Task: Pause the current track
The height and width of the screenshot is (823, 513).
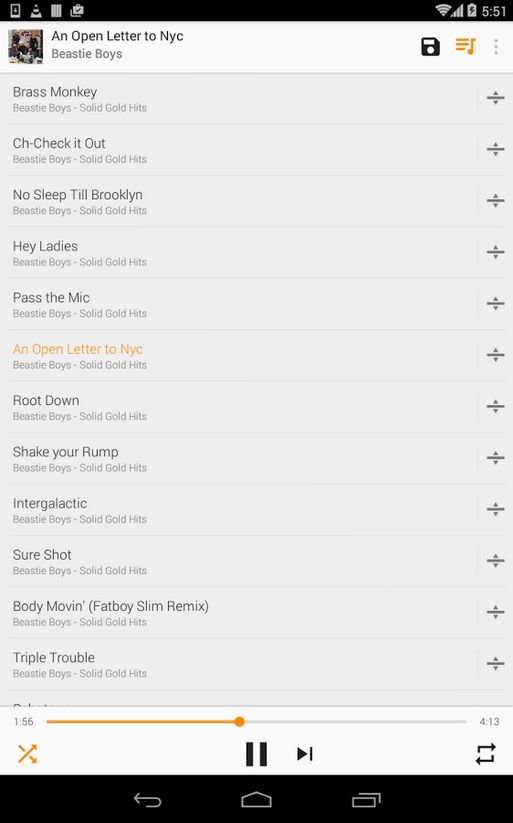Action: [256, 754]
